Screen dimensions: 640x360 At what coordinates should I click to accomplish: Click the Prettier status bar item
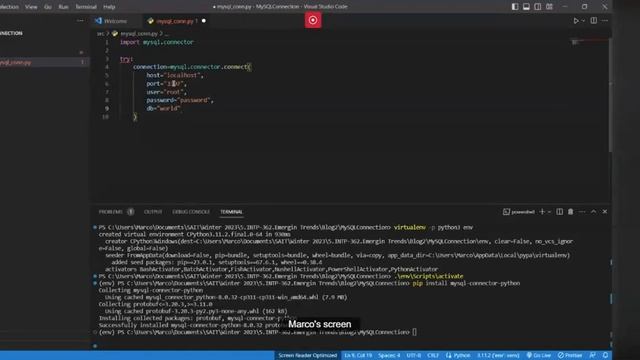pos(570,356)
